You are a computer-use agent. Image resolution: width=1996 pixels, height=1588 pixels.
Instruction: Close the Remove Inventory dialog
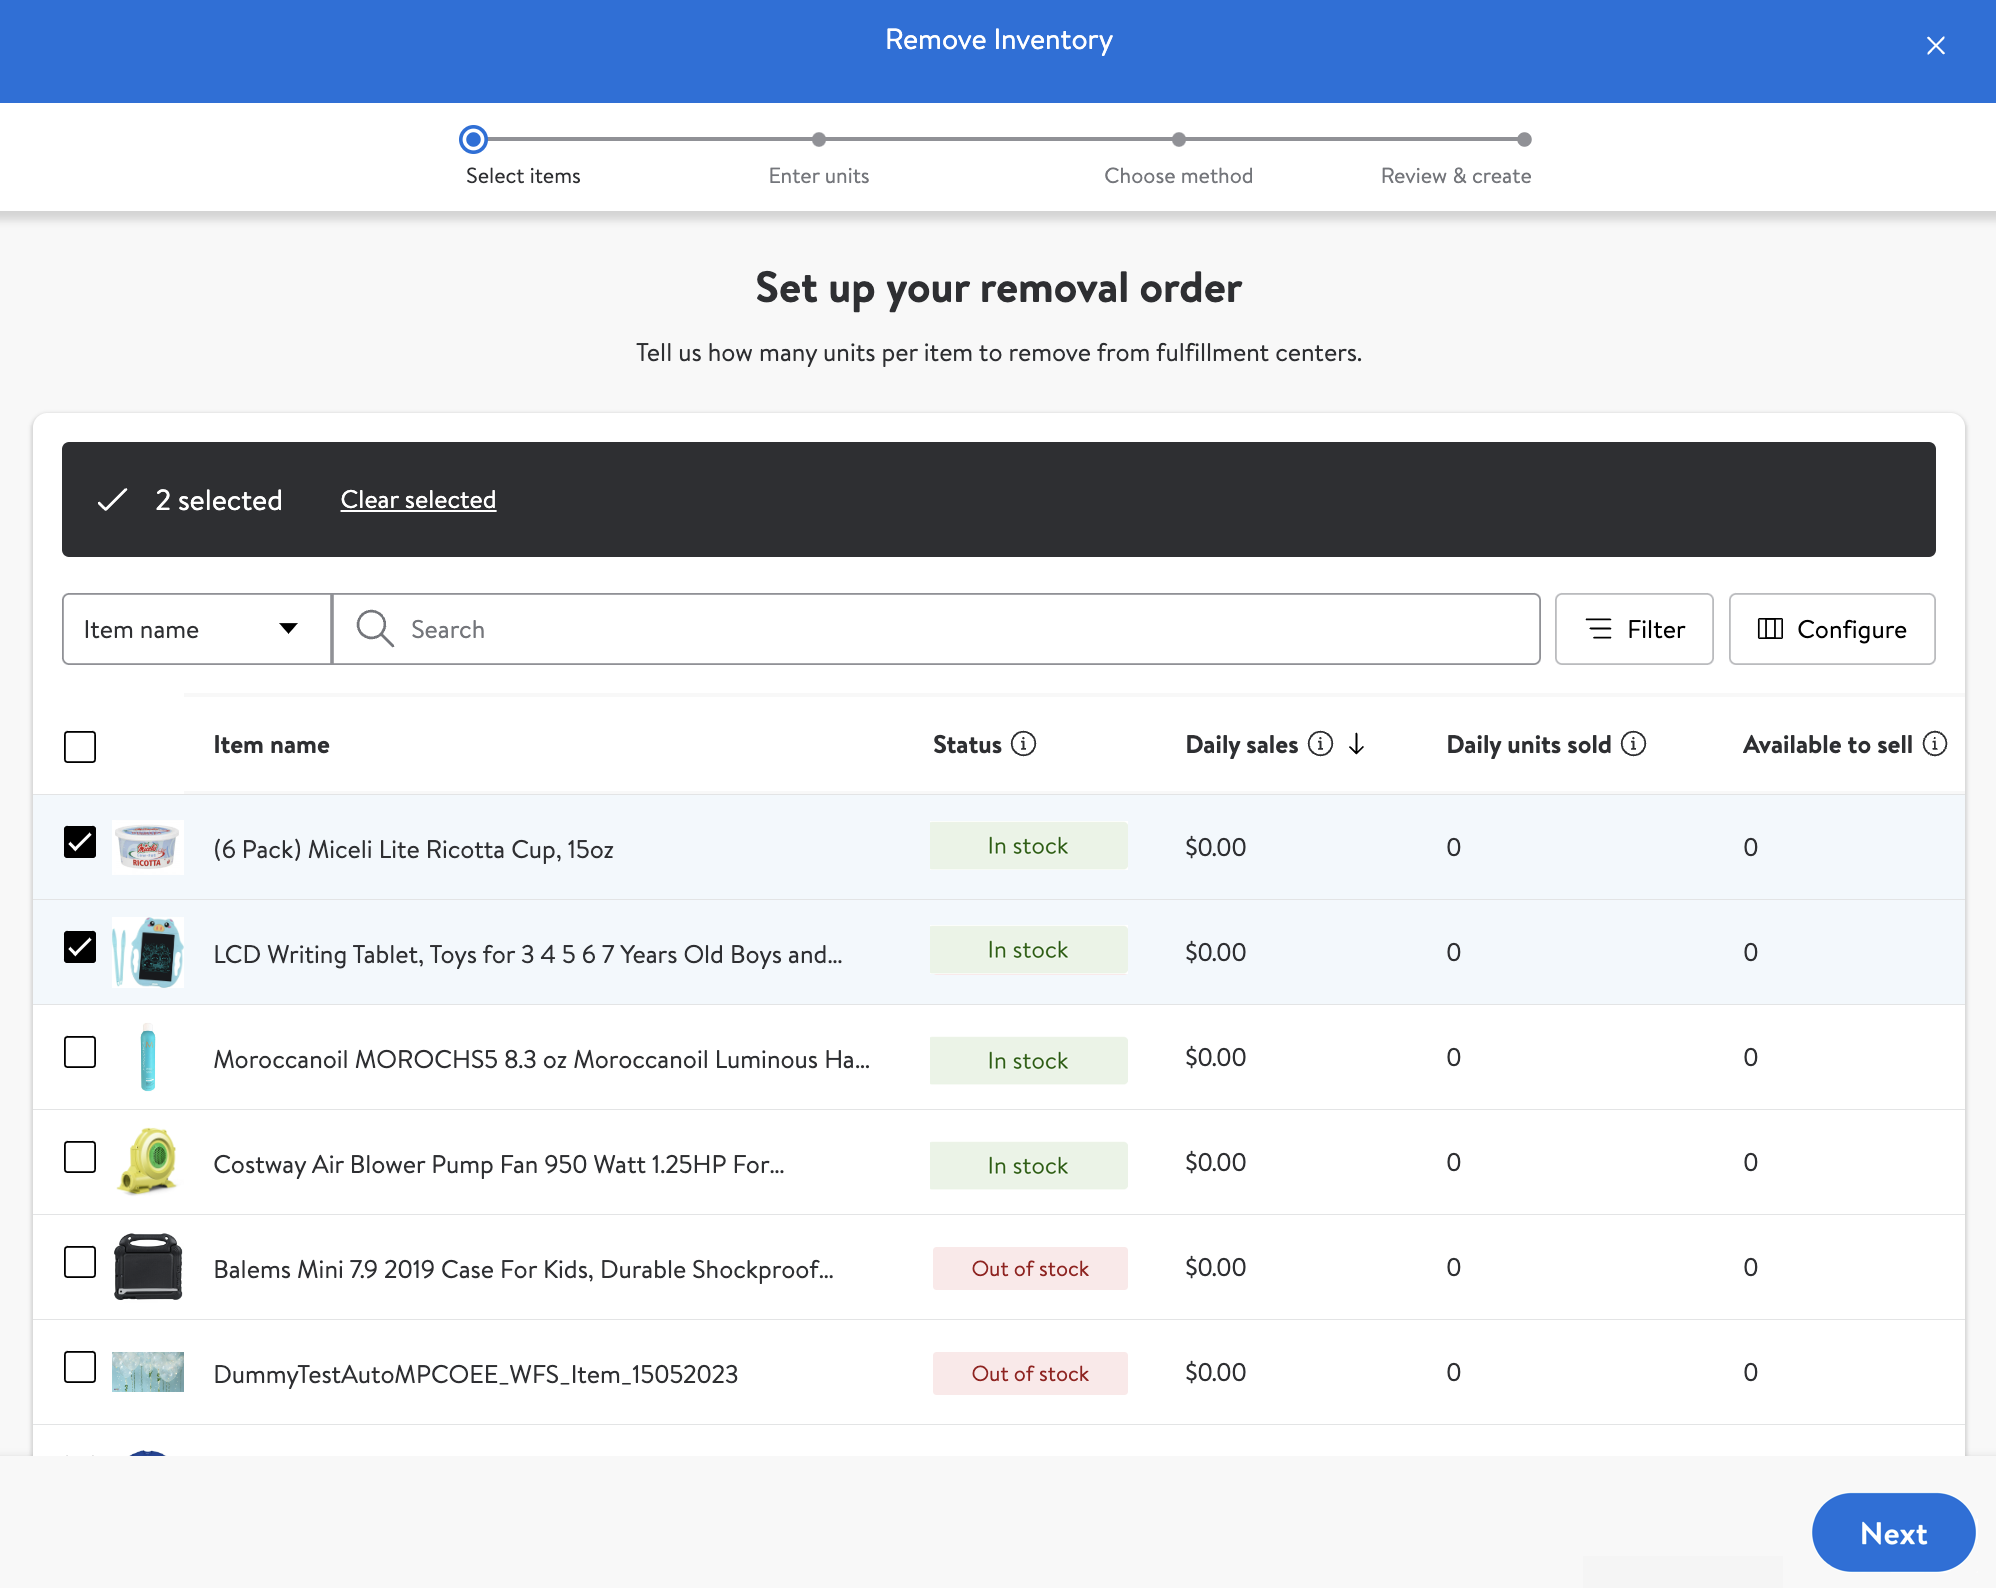[x=1935, y=46]
